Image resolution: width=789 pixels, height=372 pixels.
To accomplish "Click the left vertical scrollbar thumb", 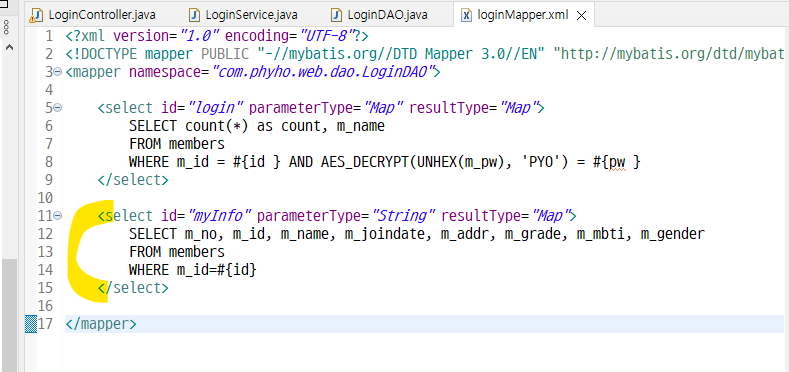I will click(x=9, y=315).
